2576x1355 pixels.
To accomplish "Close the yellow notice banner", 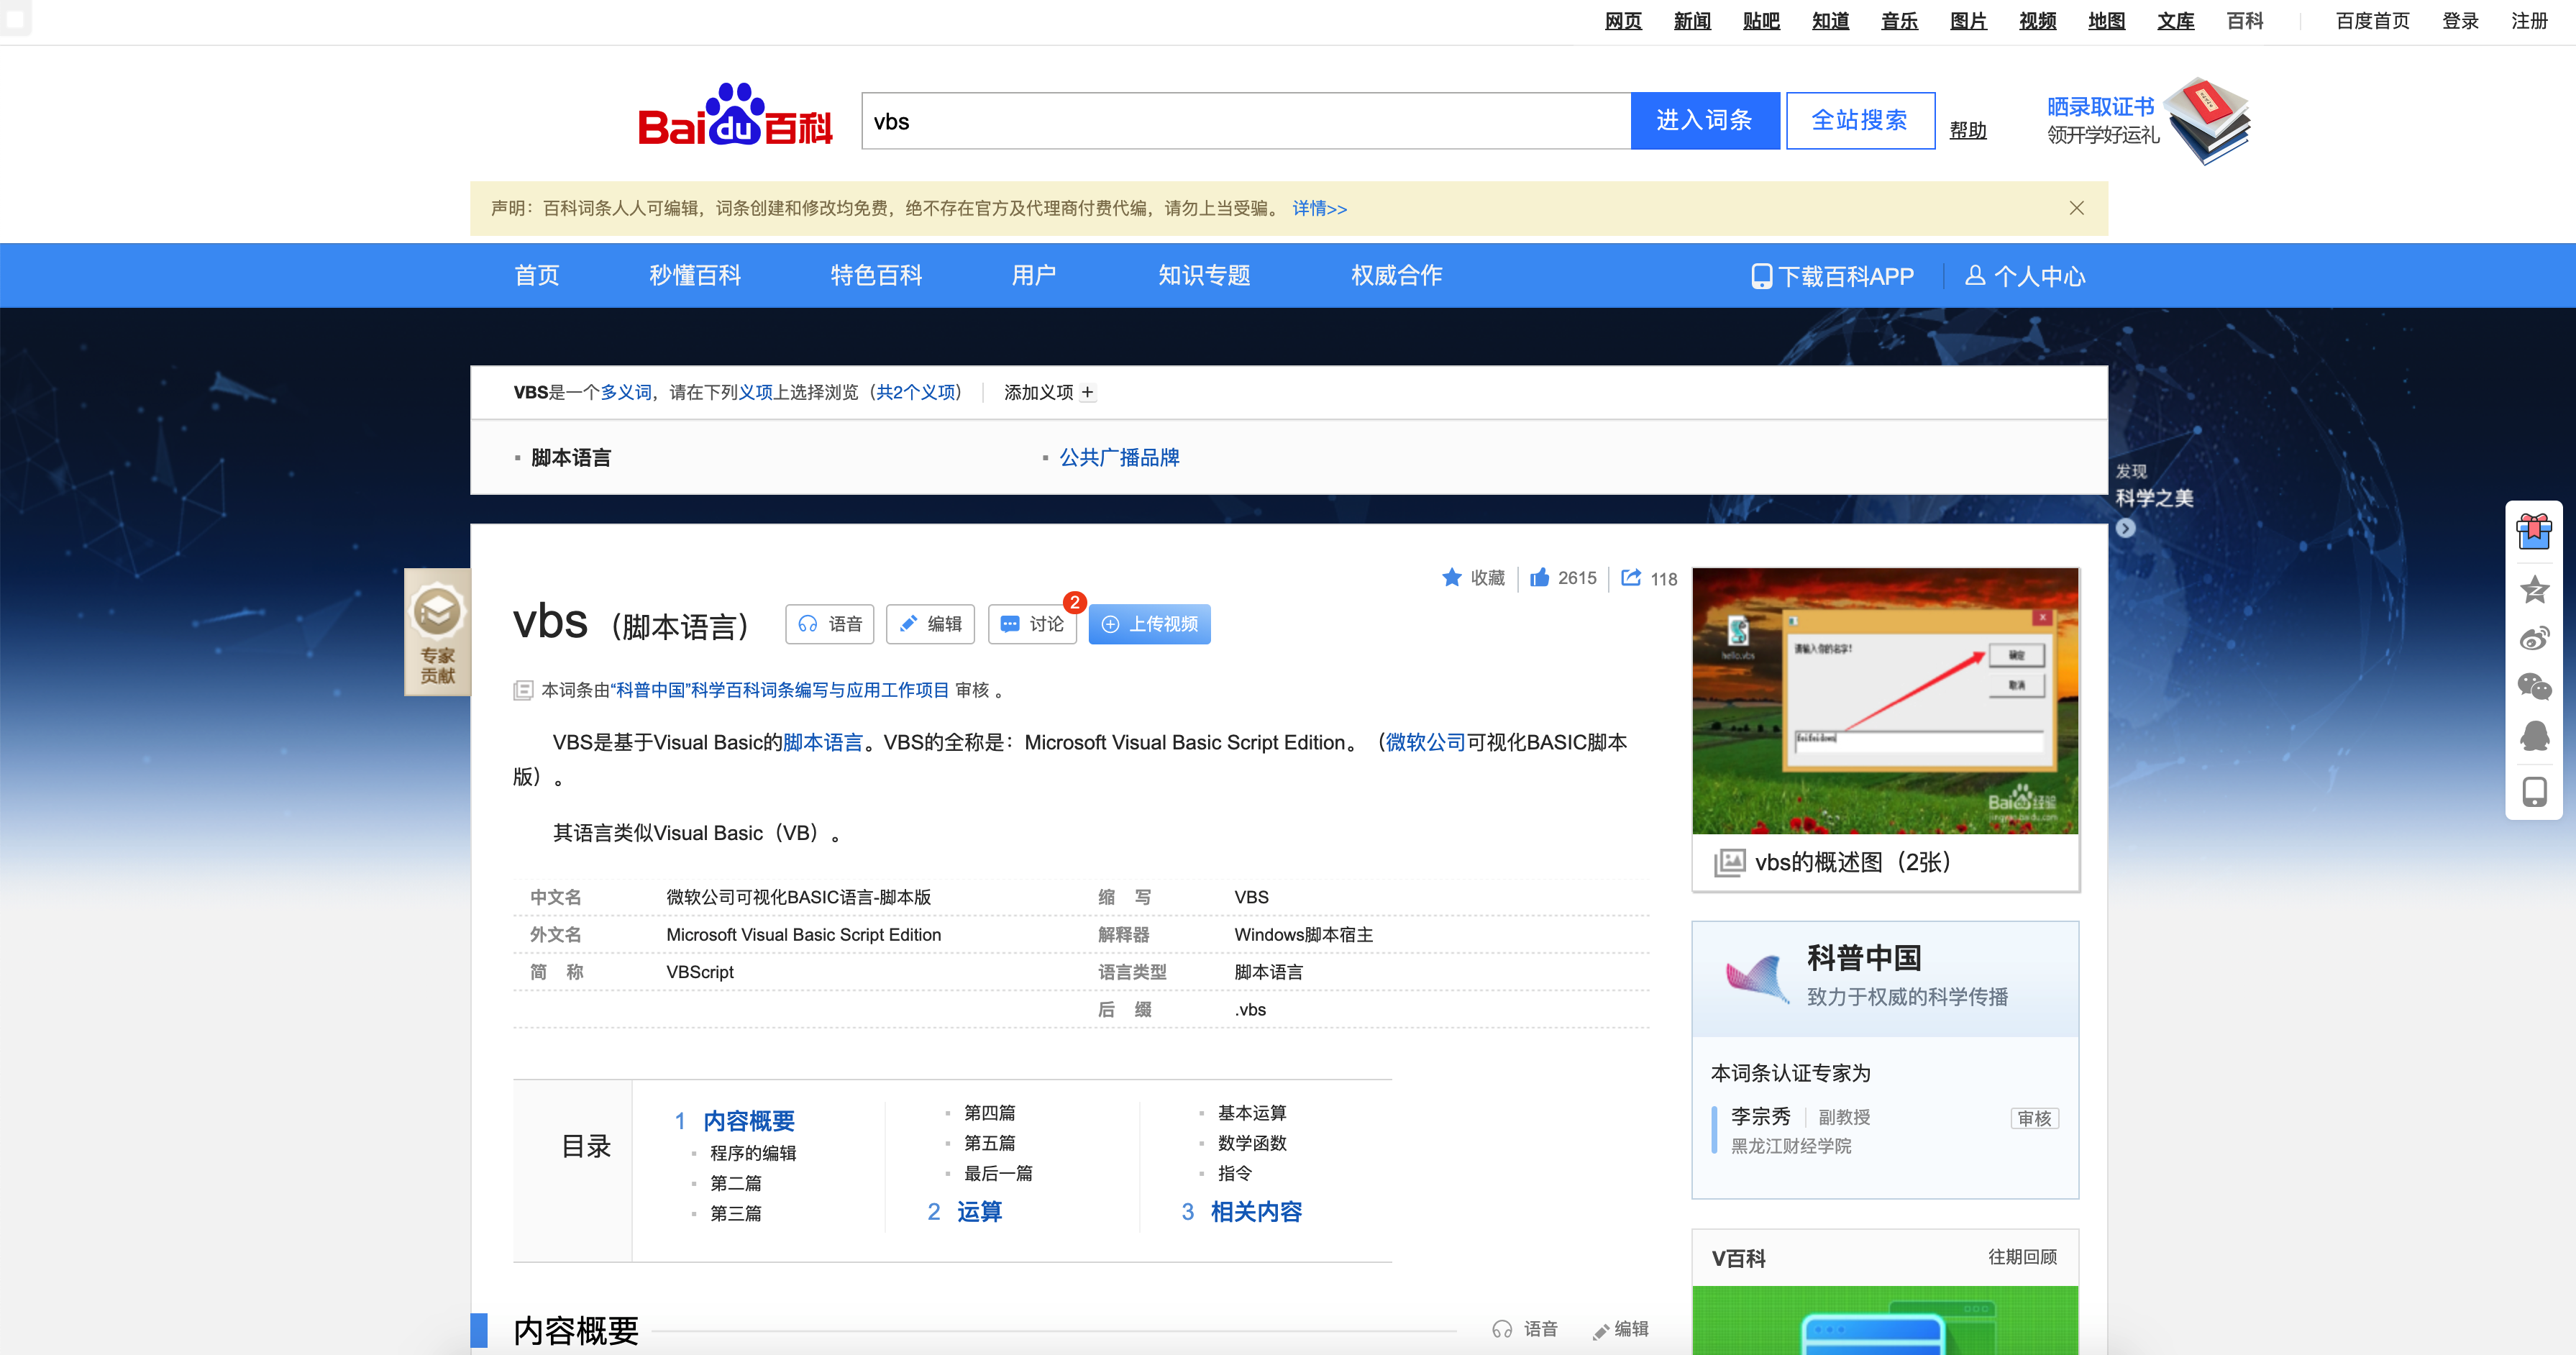I will click(2077, 208).
